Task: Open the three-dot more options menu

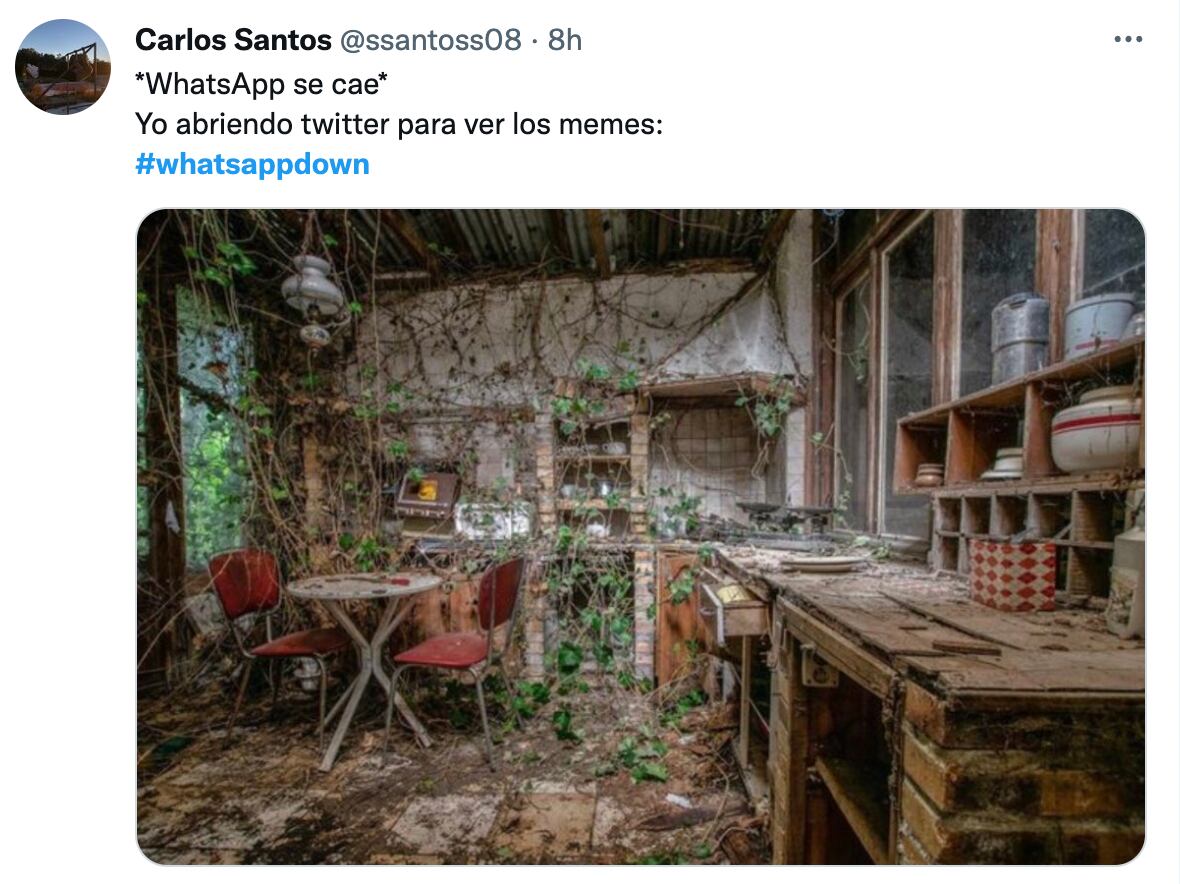Action: [1128, 39]
